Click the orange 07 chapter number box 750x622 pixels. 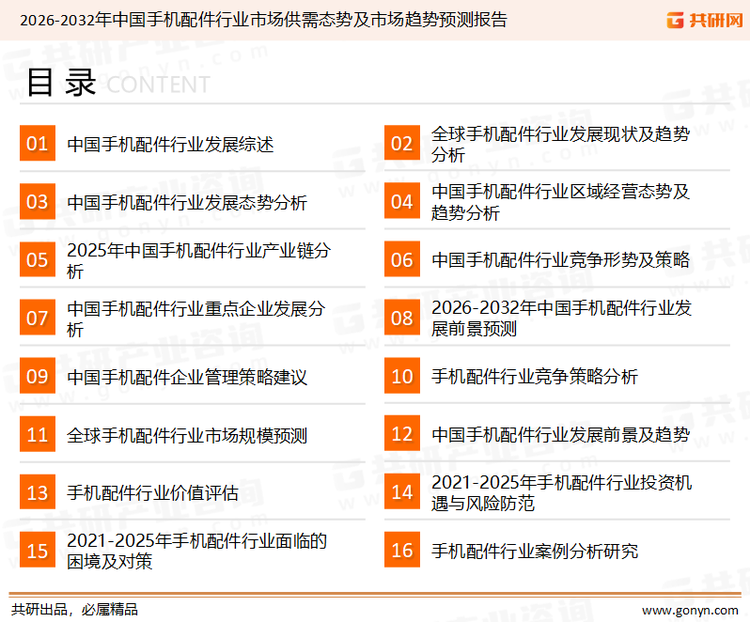click(x=37, y=318)
